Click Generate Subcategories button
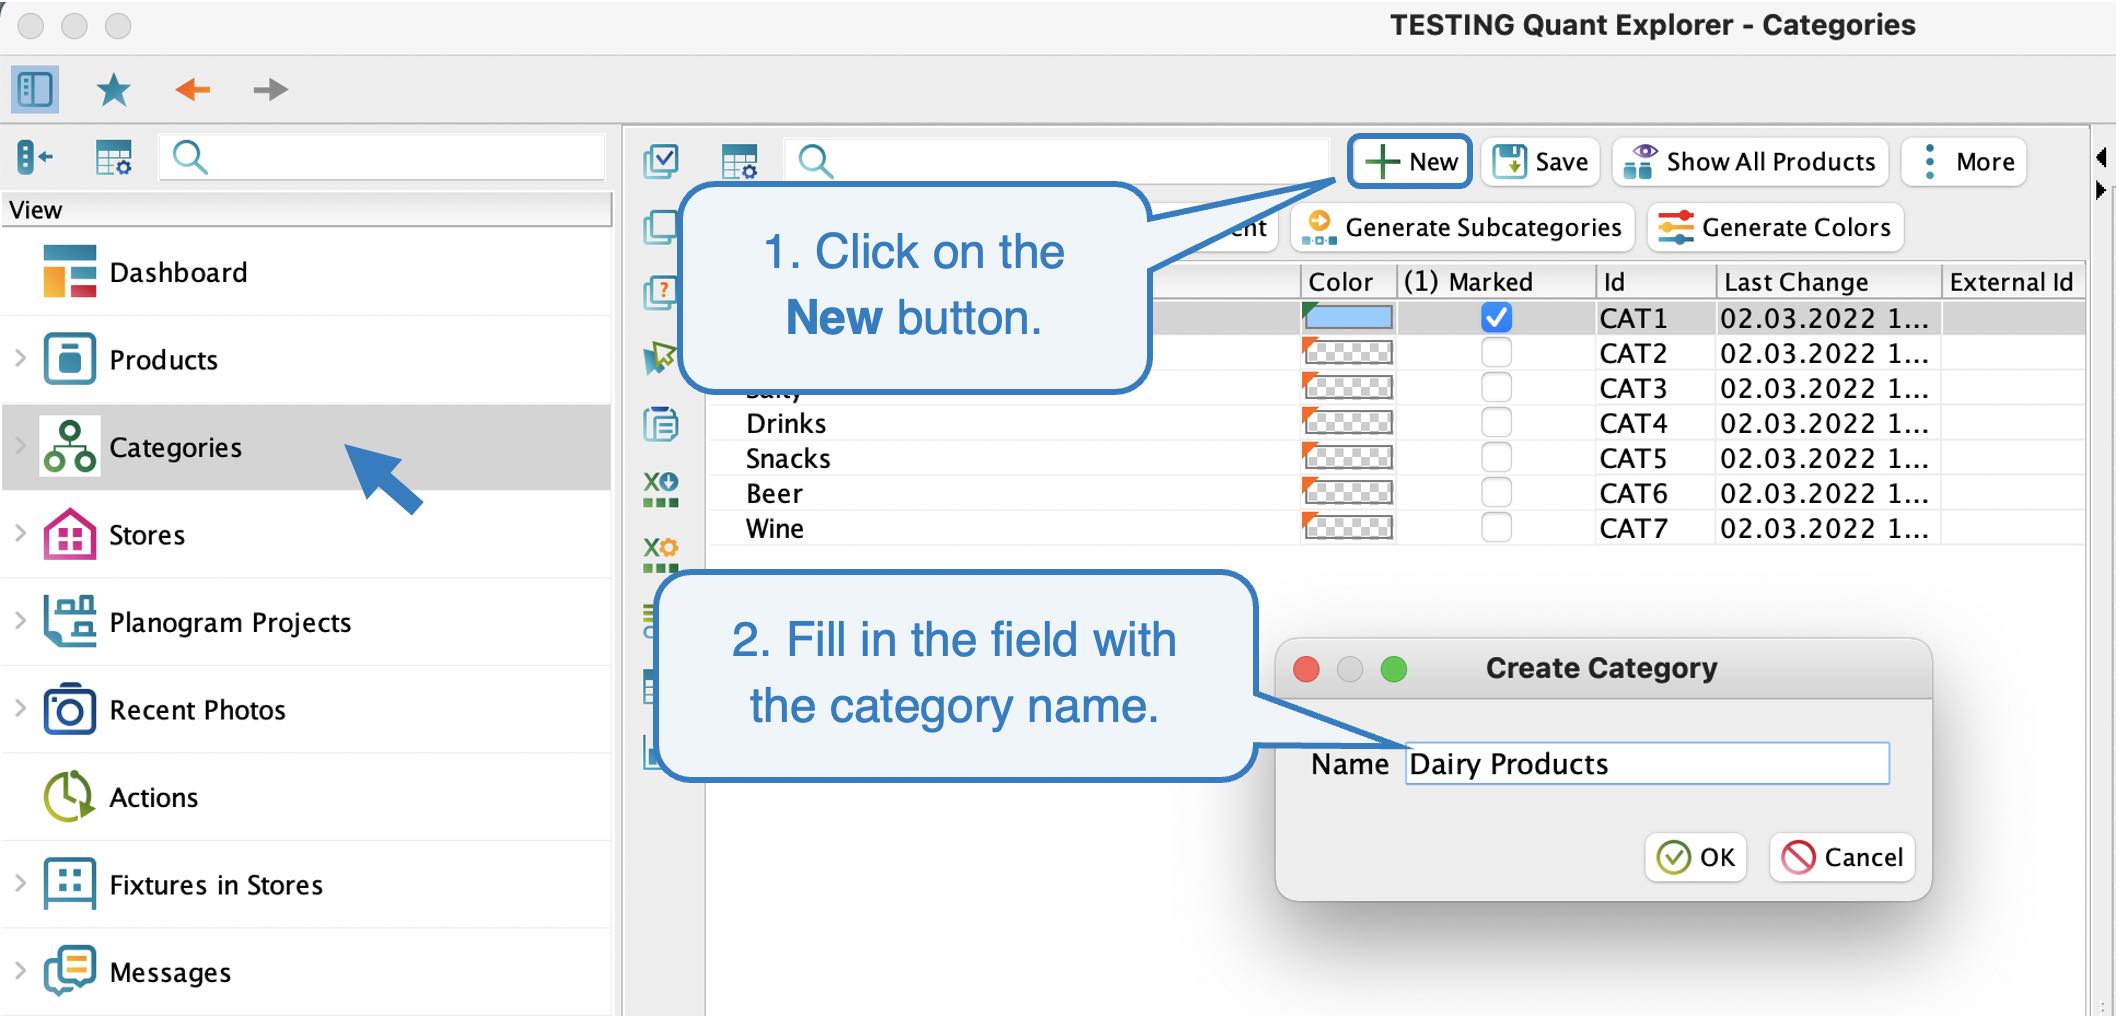The image size is (2120, 1020). pos(1463,228)
